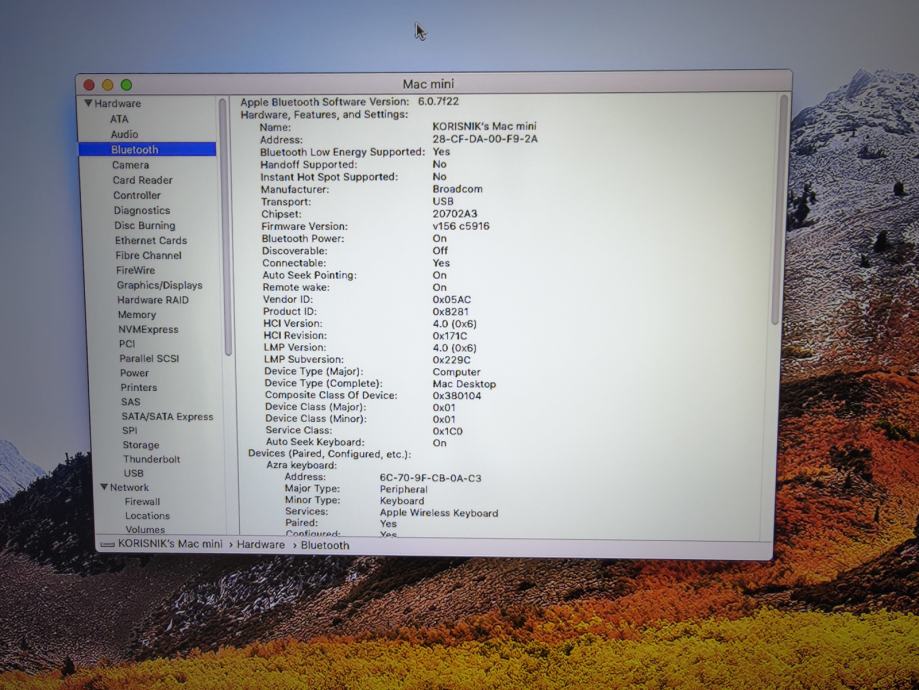919x690 pixels.
Task: Close the window with the red button
Action: click(x=89, y=85)
